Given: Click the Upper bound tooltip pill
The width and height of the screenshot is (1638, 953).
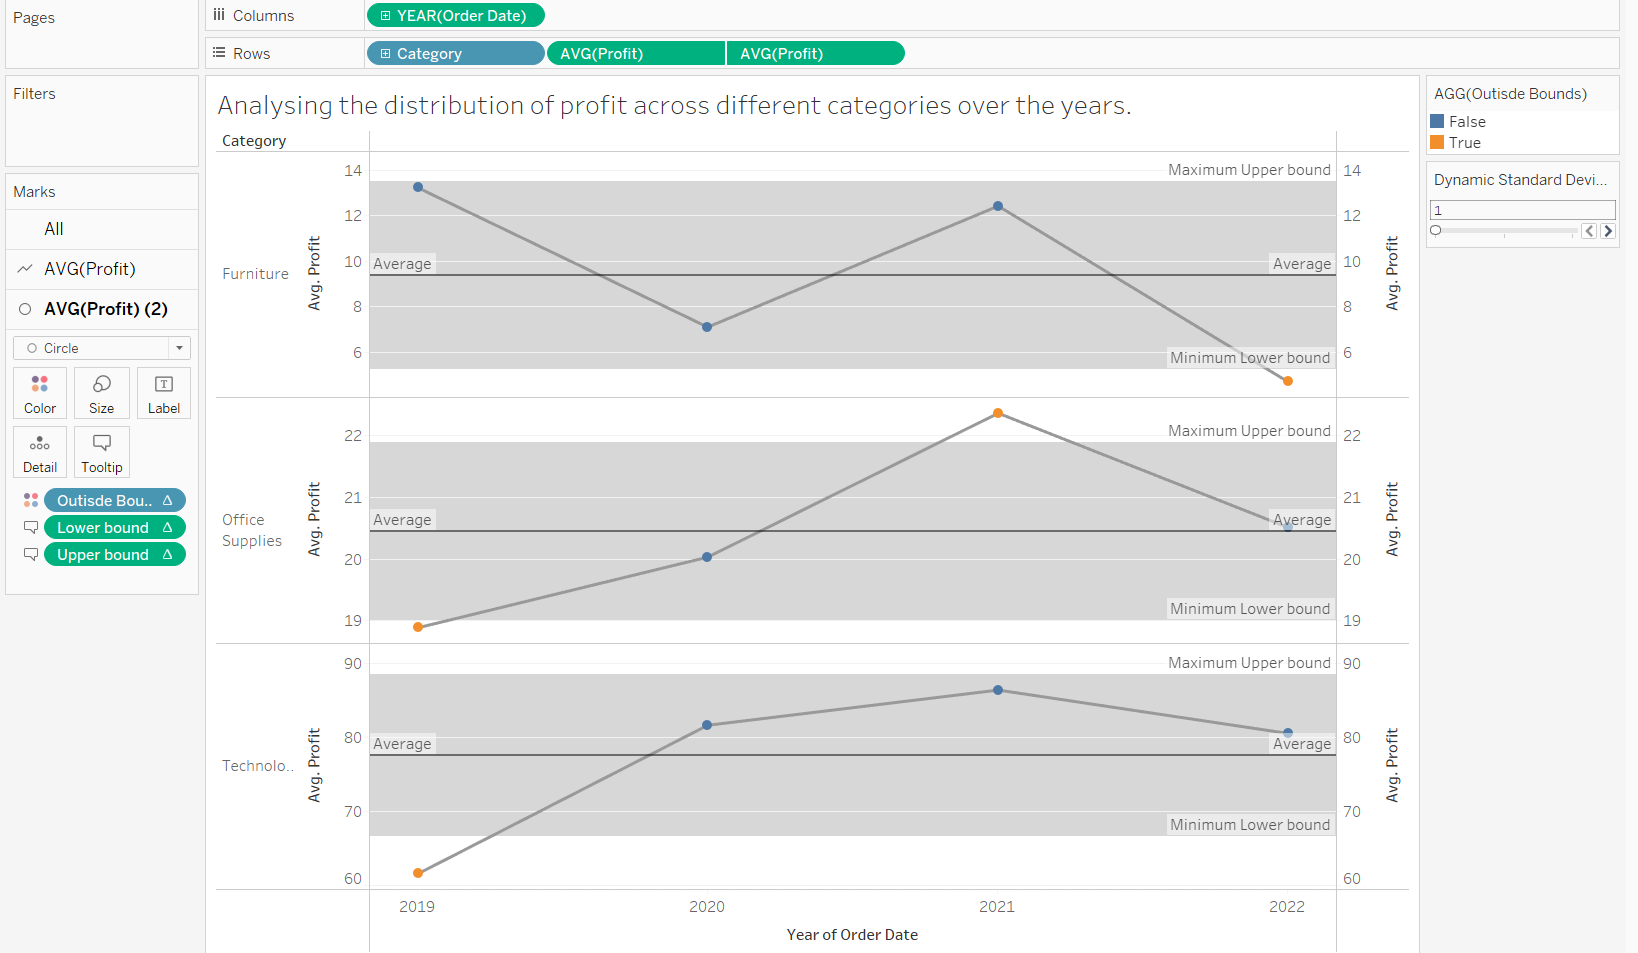Looking at the screenshot, I should pos(103,554).
